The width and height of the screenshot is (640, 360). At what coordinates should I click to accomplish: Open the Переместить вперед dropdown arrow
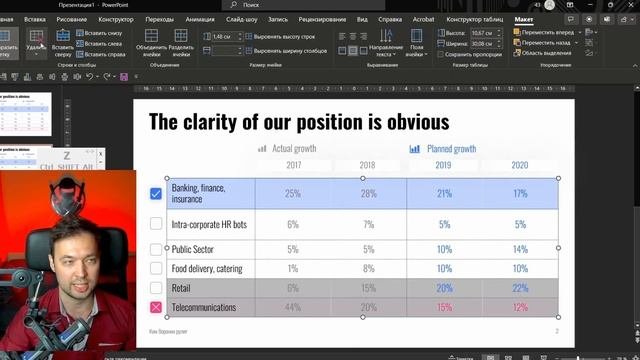click(580, 32)
